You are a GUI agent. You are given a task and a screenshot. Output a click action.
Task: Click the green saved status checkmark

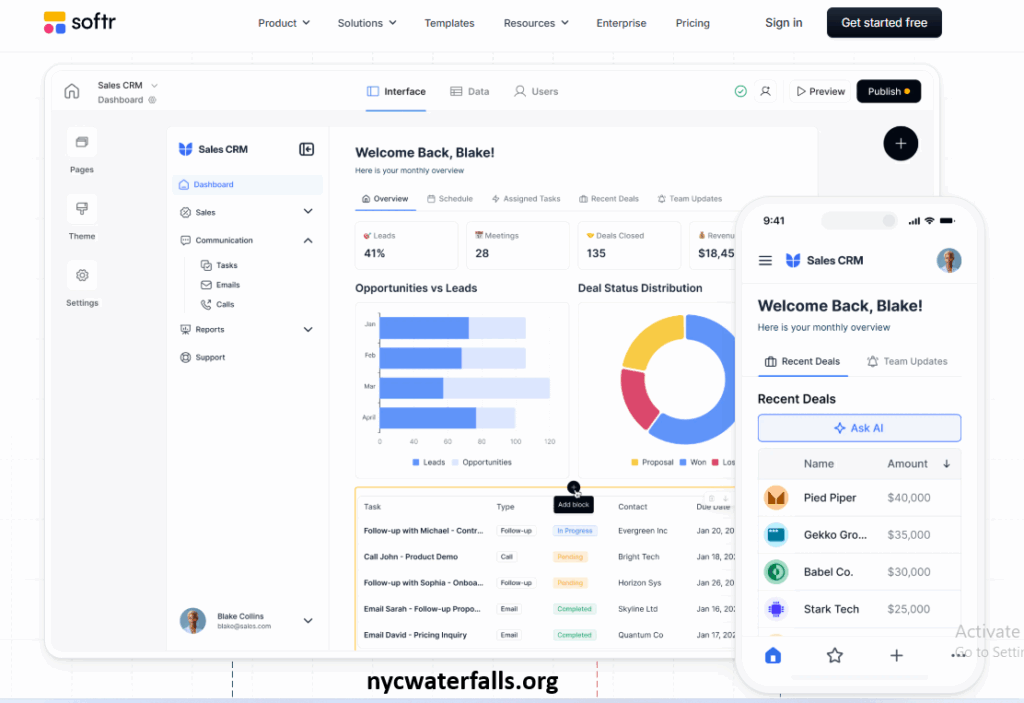point(740,91)
